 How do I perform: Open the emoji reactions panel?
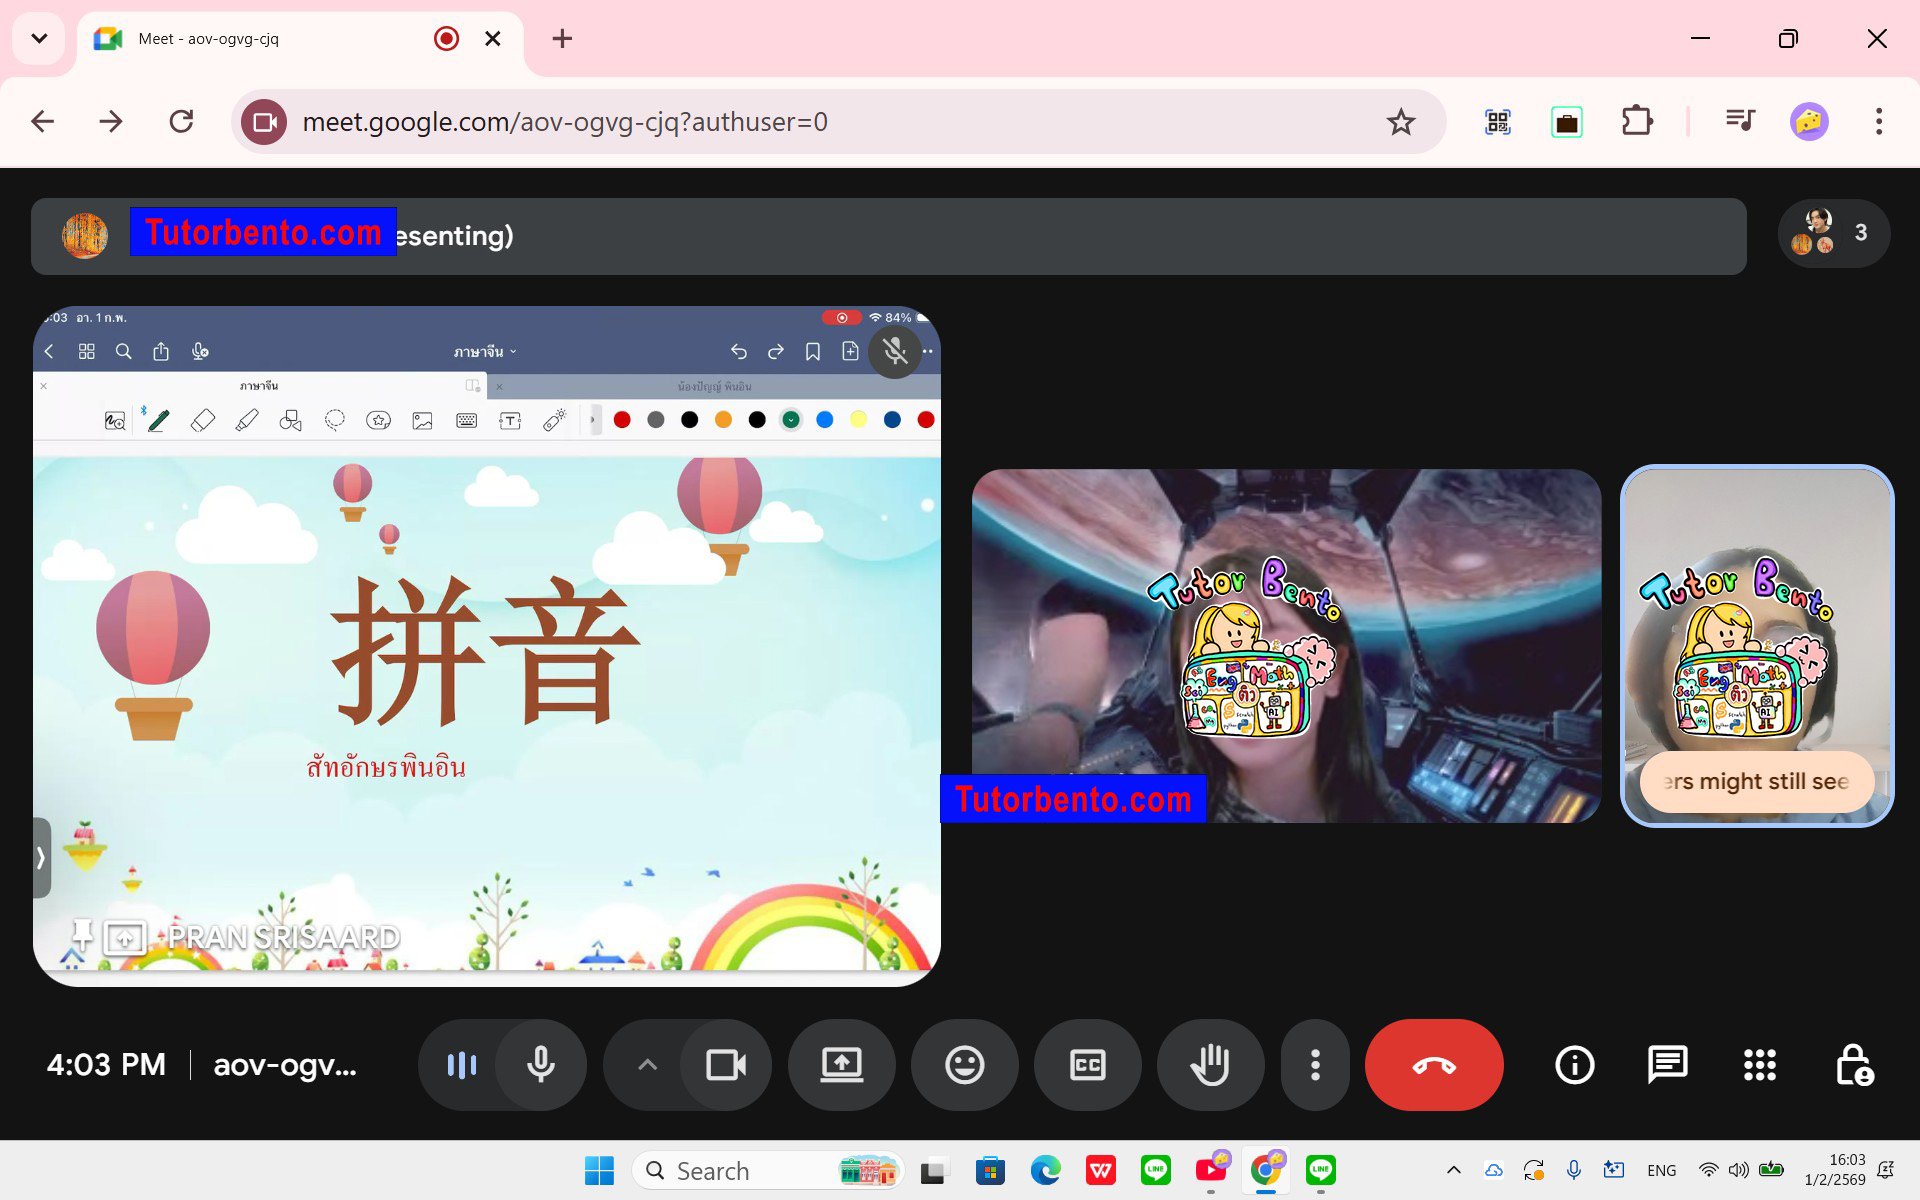coord(964,1065)
